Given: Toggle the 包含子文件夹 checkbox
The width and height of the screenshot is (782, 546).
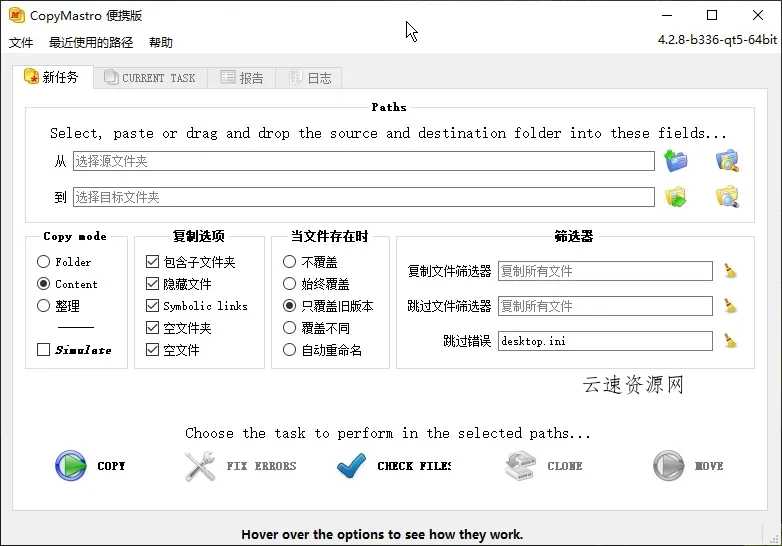Looking at the screenshot, I should pos(152,262).
